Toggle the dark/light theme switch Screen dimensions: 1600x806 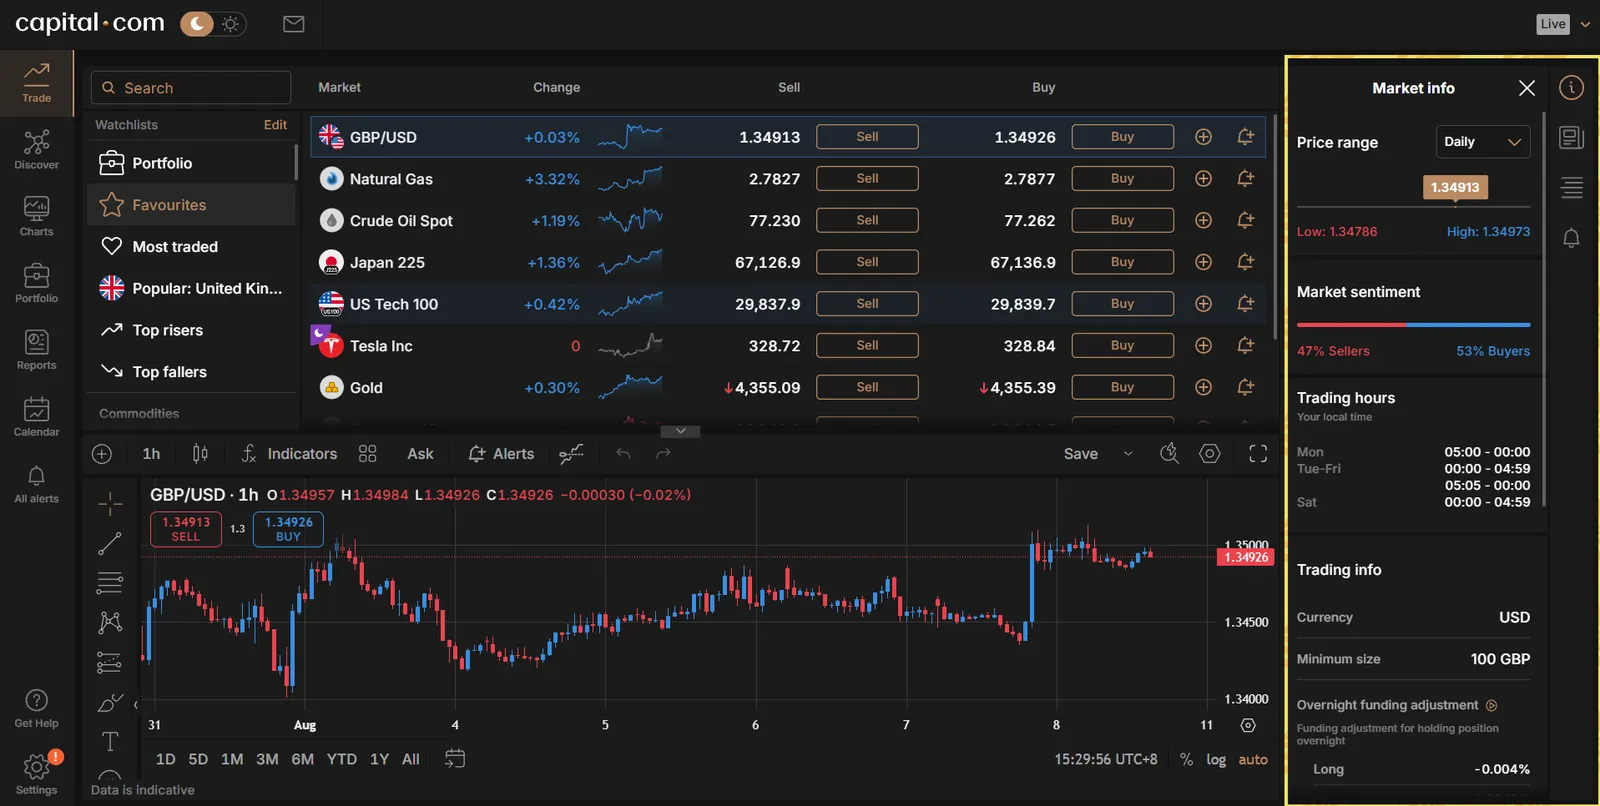(x=213, y=24)
